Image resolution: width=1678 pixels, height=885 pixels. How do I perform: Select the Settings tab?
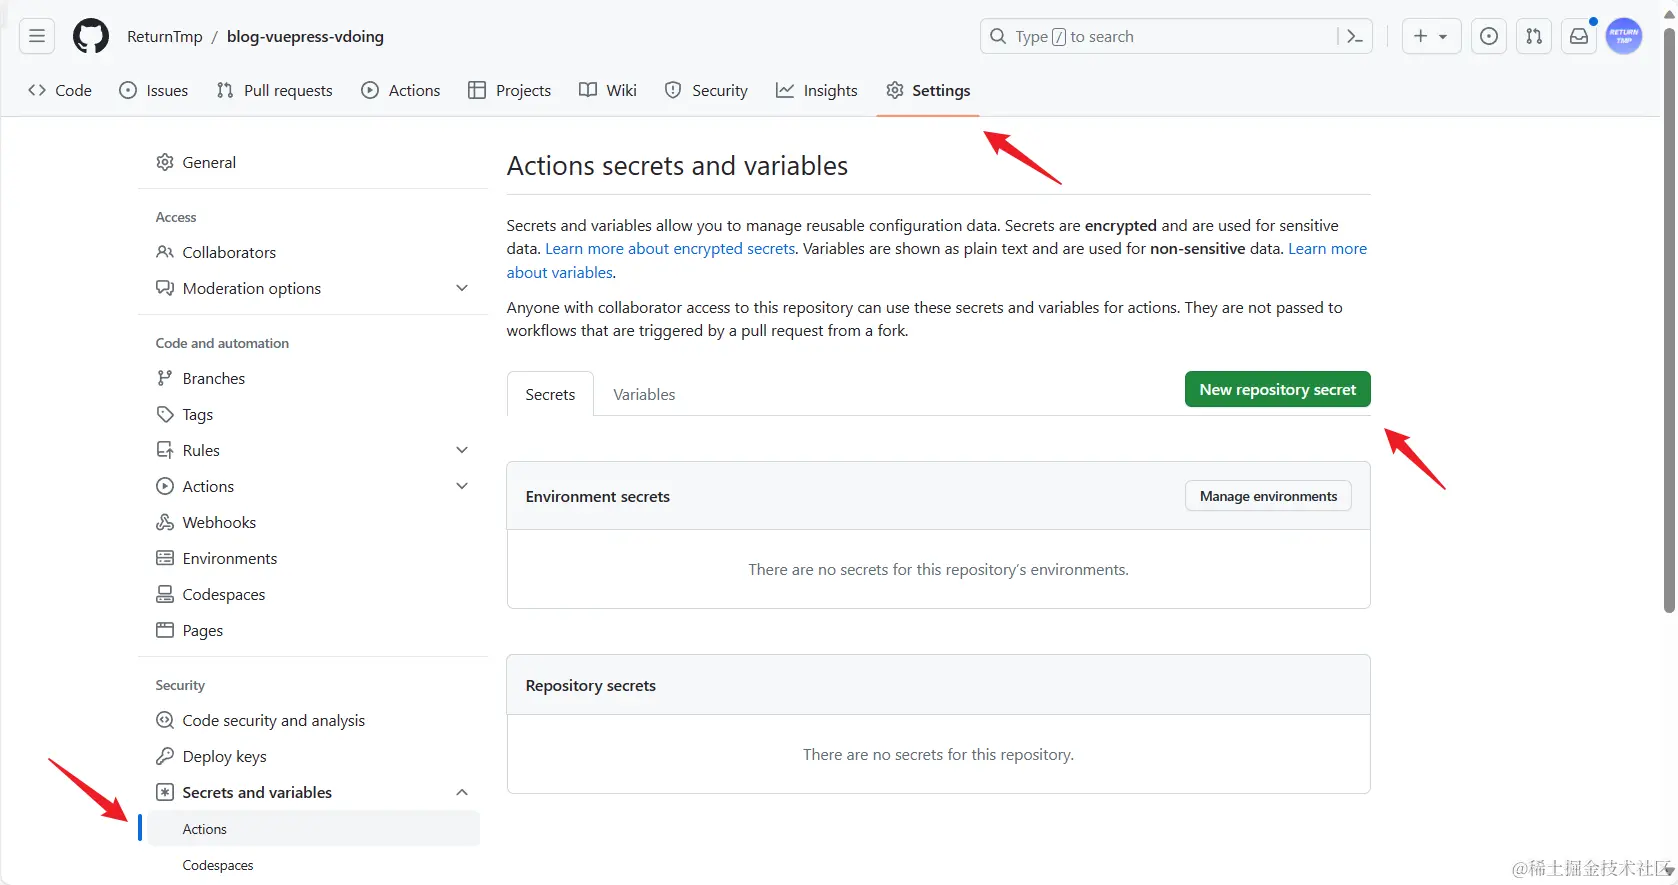coord(928,90)
